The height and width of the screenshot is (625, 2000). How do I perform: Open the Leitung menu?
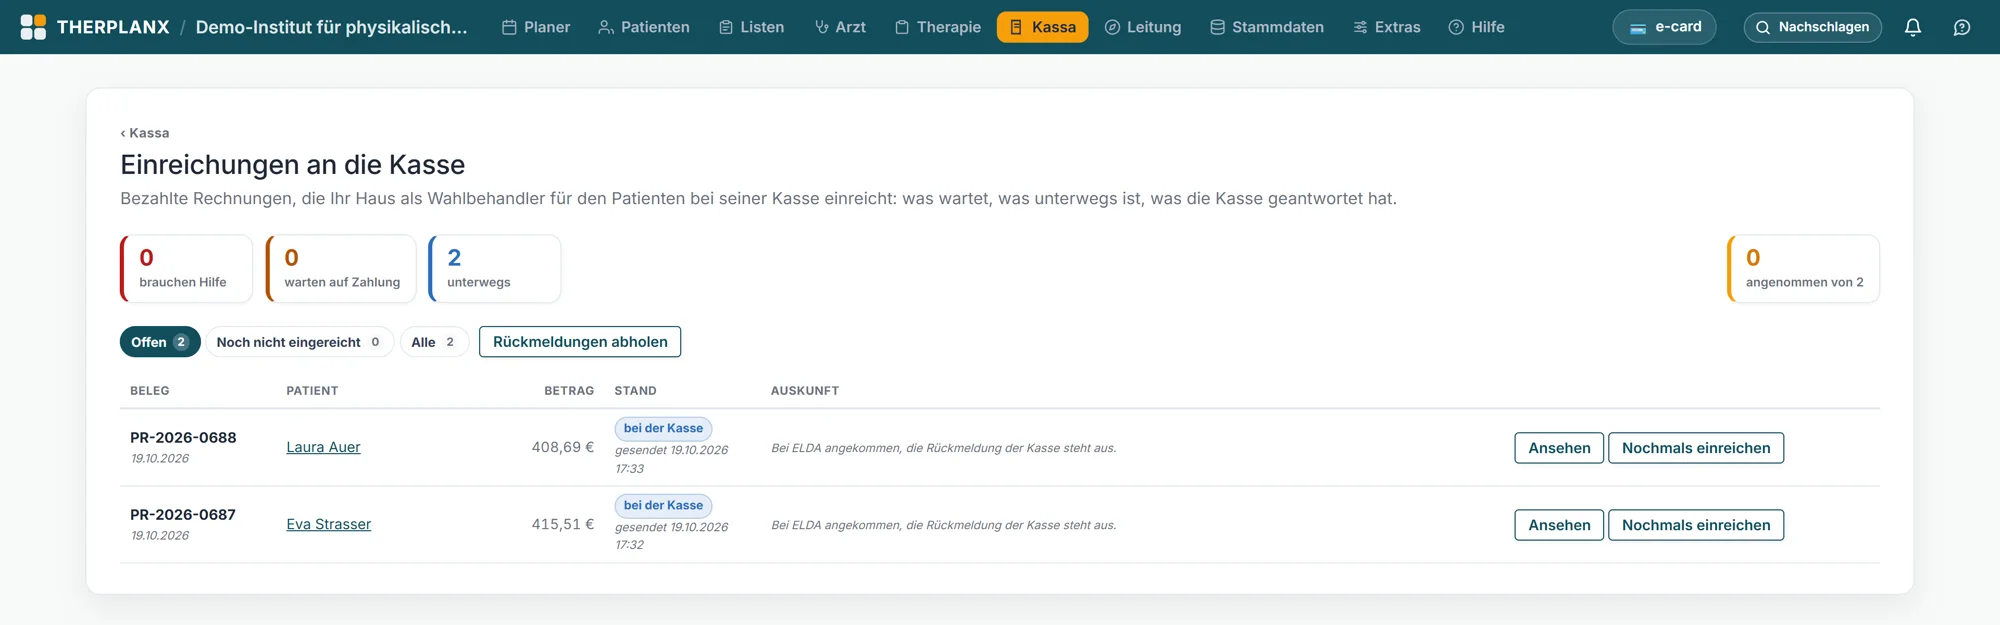tap(1143, 27)
